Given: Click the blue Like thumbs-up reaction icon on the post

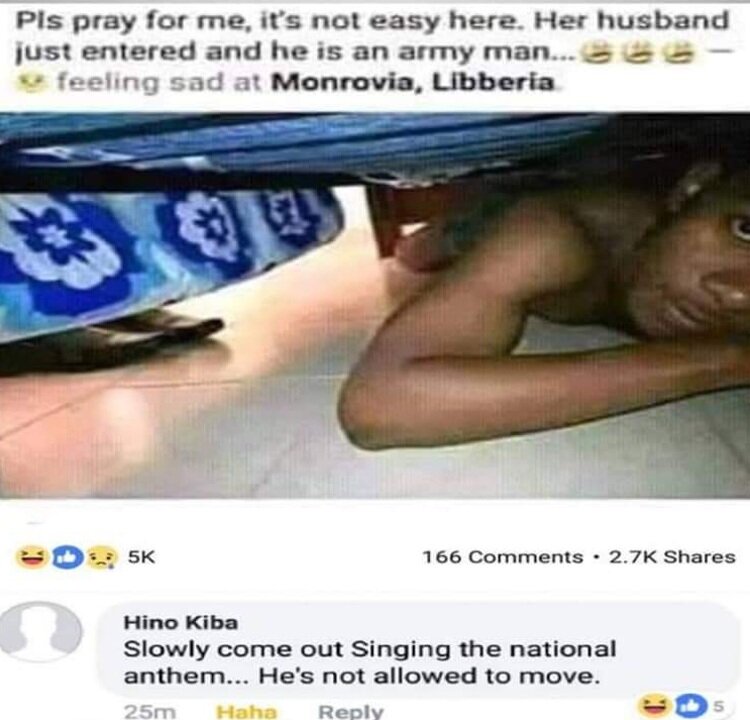Looking at the screenshot, I should [x=67, y=557].
